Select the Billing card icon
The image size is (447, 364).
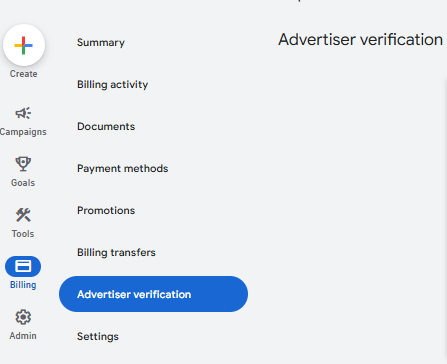[23, 266]
